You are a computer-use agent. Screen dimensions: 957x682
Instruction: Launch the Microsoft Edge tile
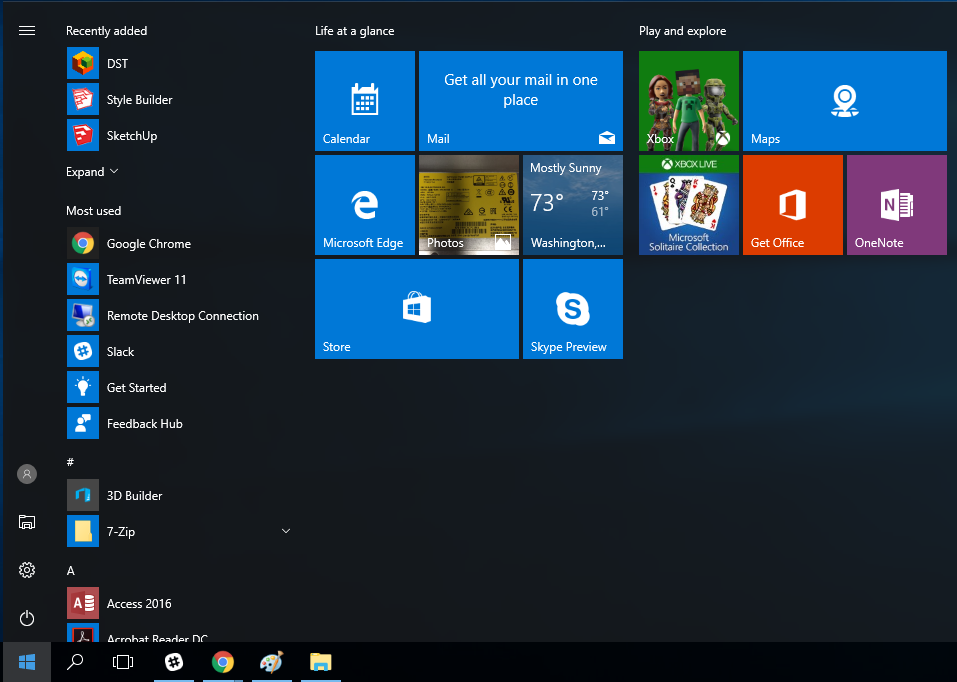tap(365, 205)
